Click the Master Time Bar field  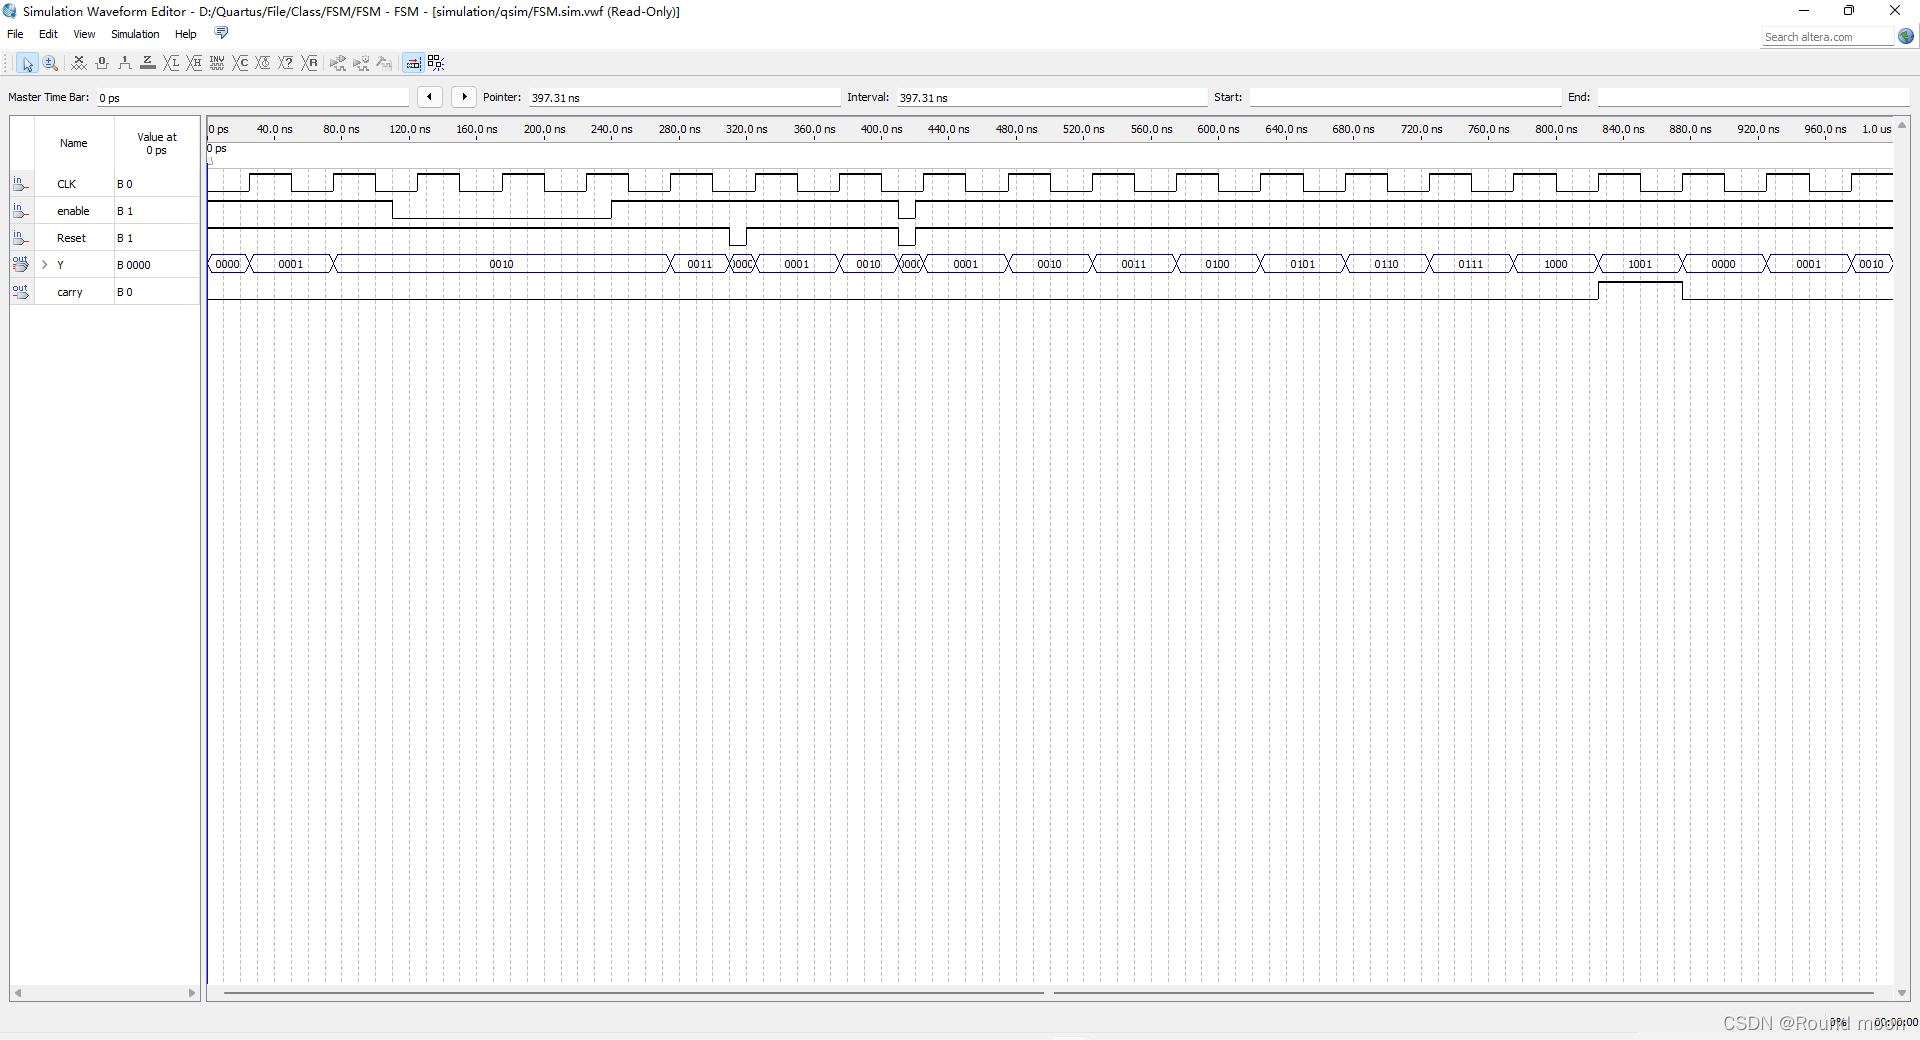point(252,98)
